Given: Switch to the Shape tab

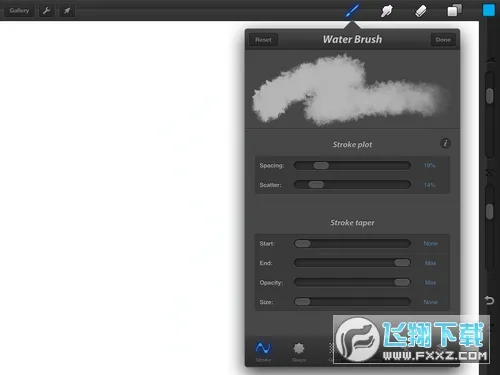Looking at the screenshot, I should [x=299, y=352].
